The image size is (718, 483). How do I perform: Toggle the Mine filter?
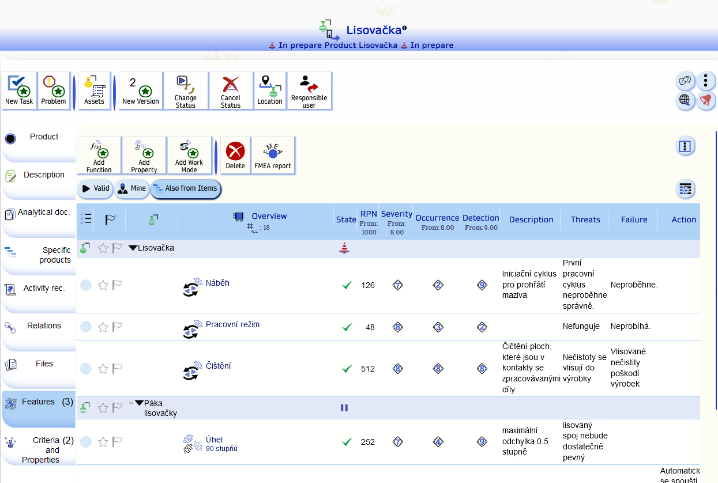click(132, 189)
